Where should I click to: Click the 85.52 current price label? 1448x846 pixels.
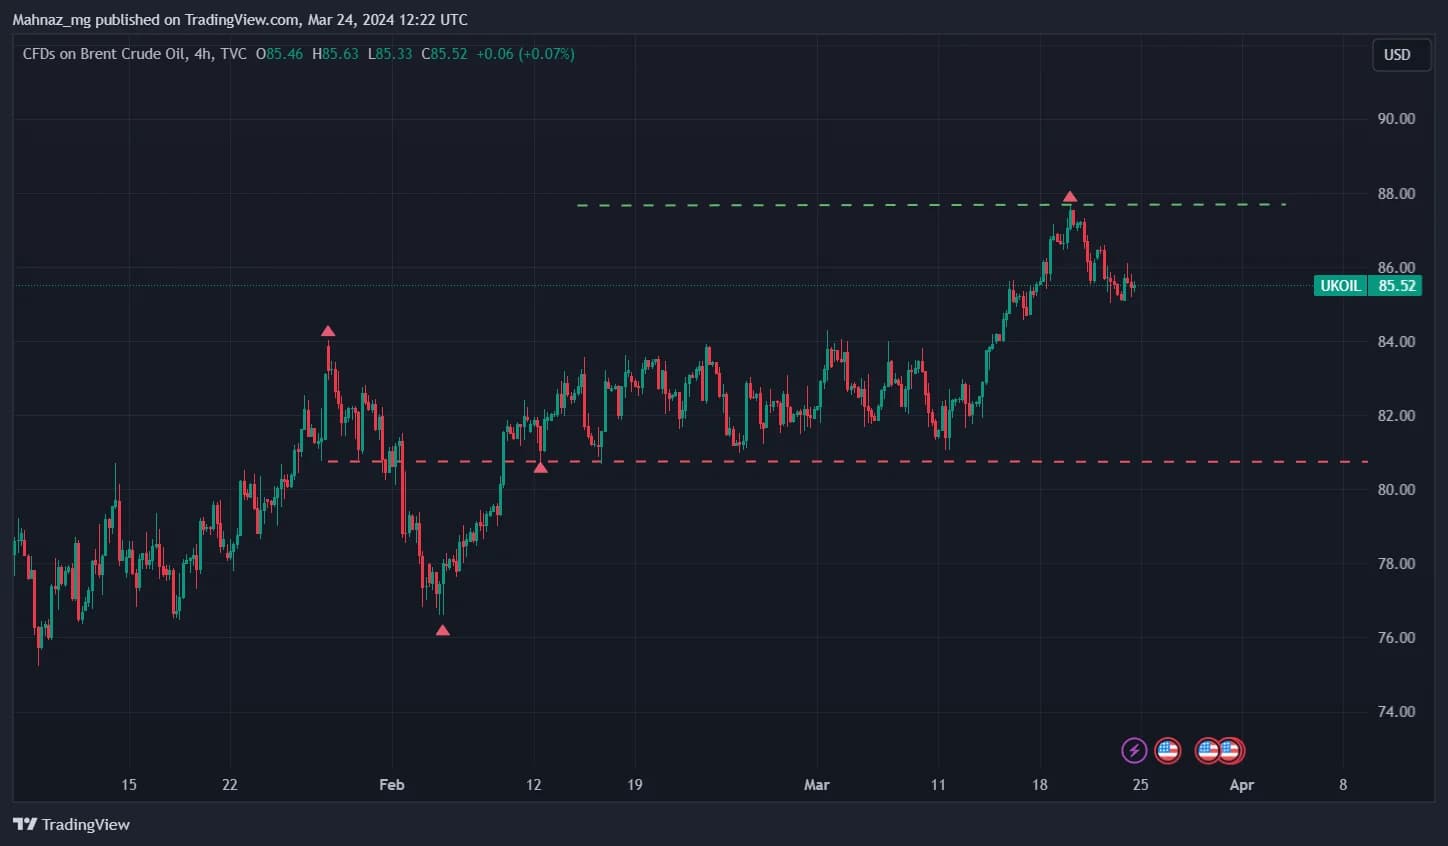[x=1396, y=286]
